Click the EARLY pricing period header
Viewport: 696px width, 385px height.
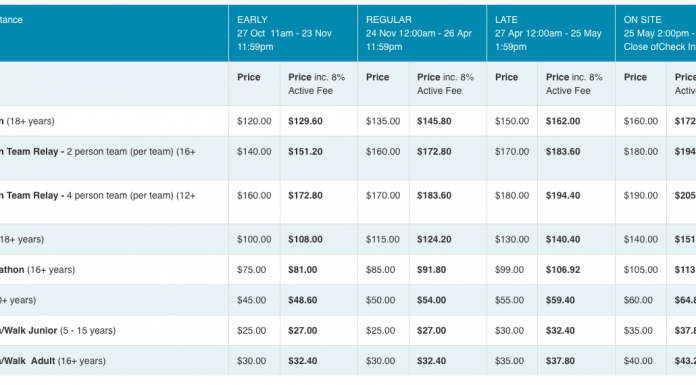(293, 33)
